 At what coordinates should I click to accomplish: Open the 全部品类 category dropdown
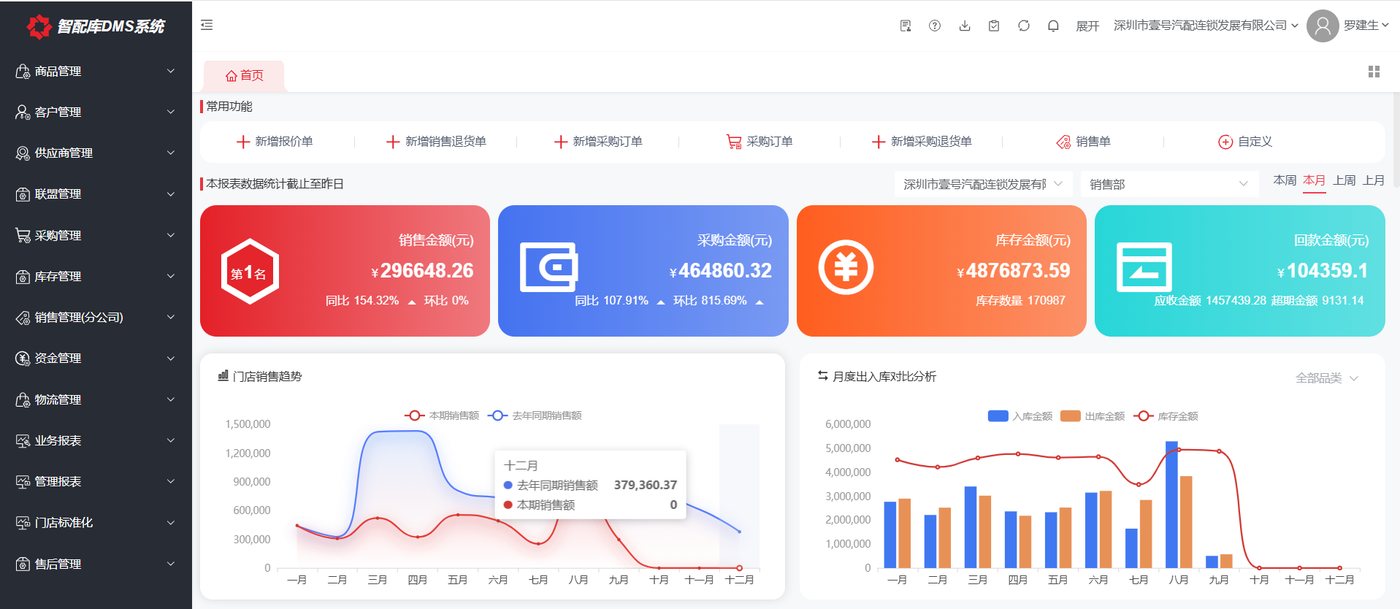1327,378
